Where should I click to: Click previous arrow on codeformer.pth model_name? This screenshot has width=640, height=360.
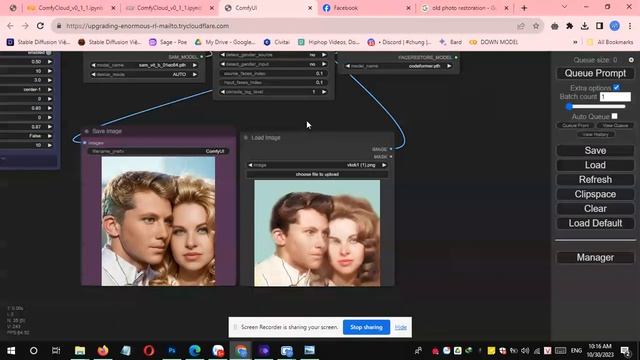pos(348,66)
